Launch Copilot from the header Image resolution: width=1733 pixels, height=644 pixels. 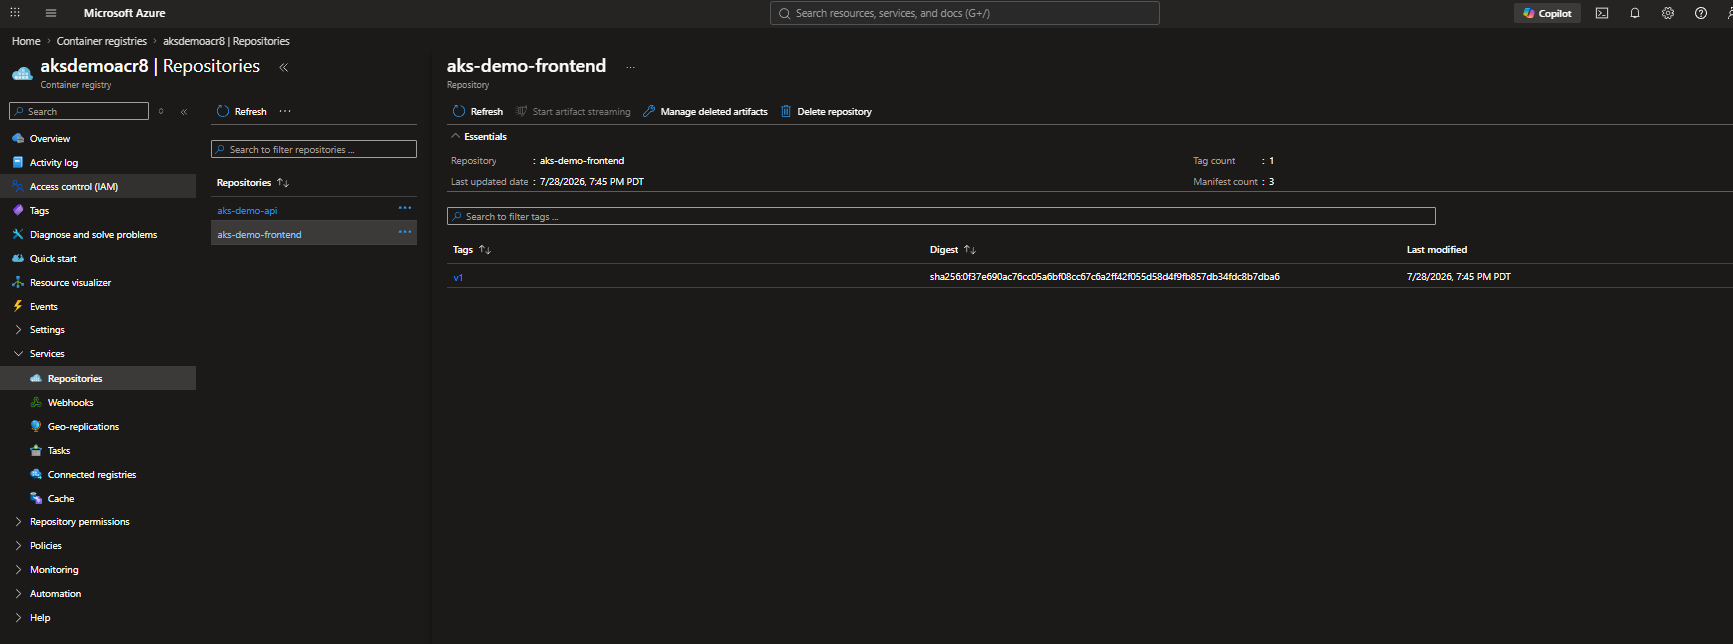pyautogui.click(x=1547, y=13)
